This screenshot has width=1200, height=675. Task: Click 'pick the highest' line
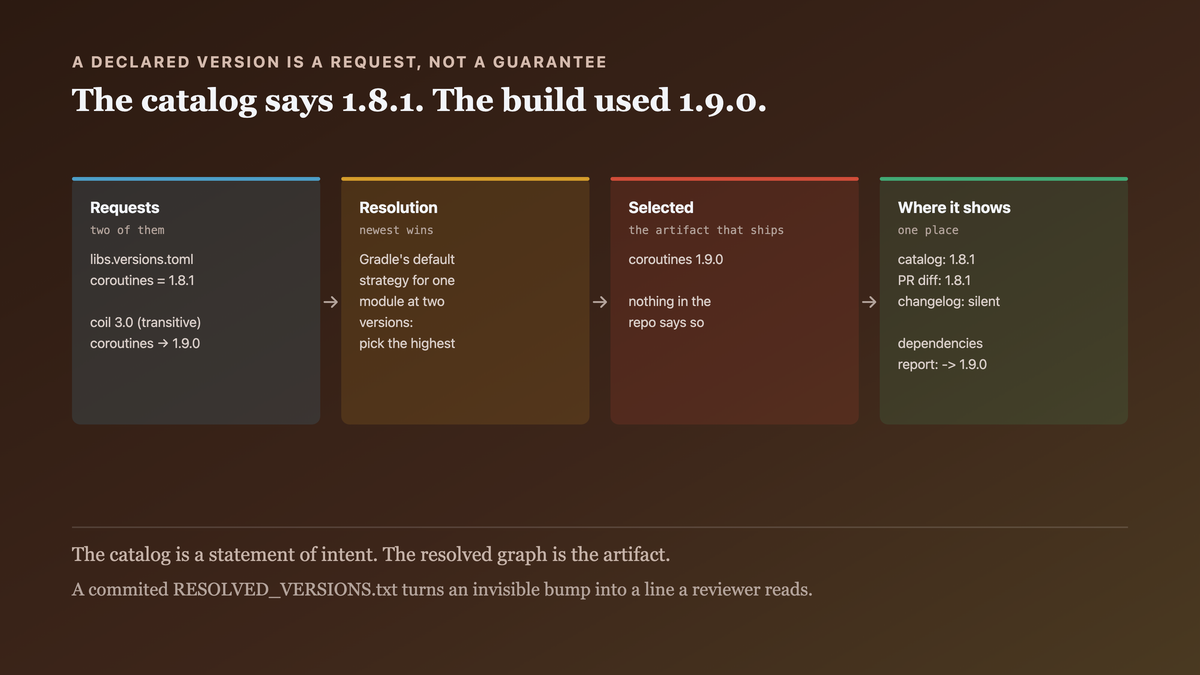(407, 343)
